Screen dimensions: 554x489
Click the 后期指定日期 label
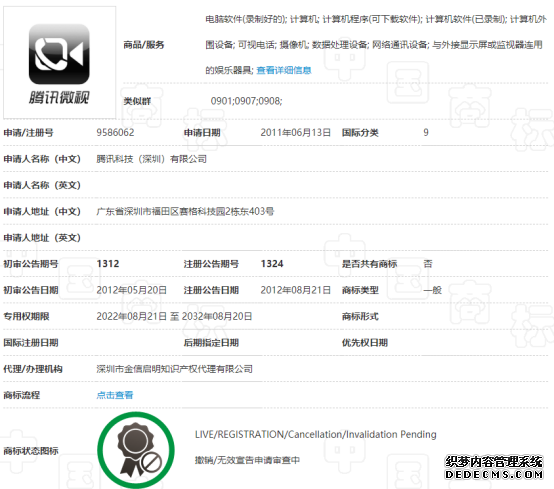(x=211, y=343)
